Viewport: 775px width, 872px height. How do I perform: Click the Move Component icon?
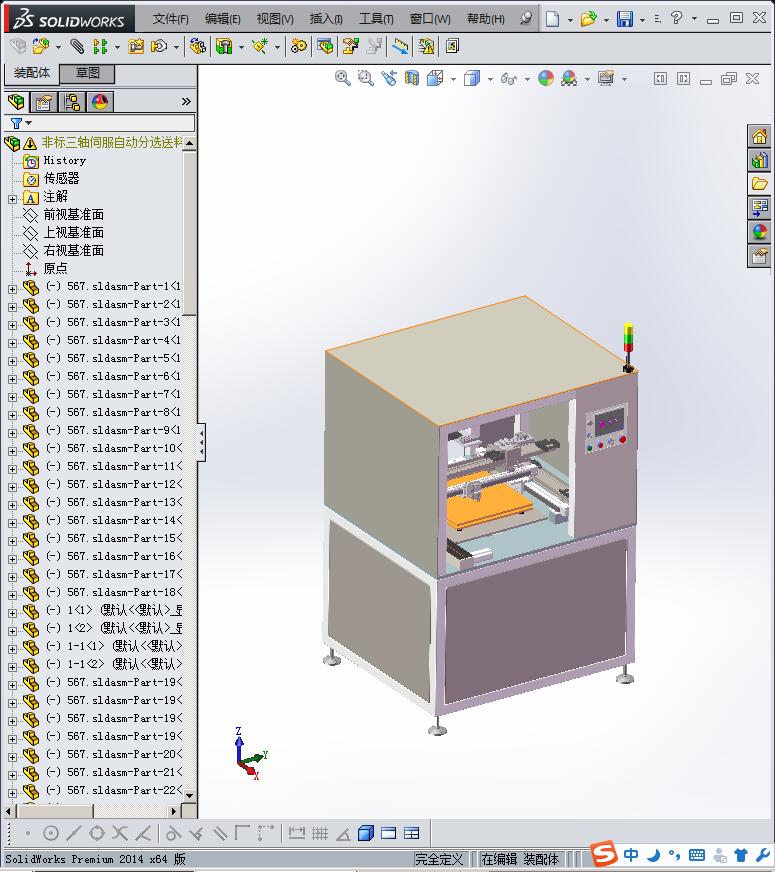point(159,46)
